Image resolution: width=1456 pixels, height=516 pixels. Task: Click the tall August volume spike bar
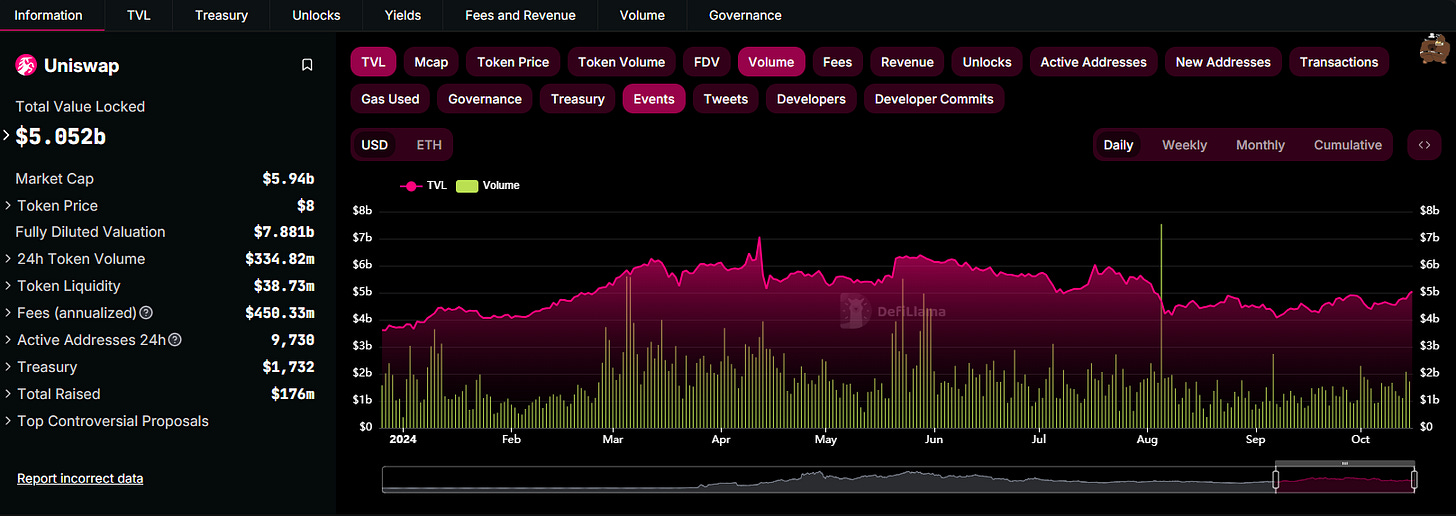coord(1161,326)
